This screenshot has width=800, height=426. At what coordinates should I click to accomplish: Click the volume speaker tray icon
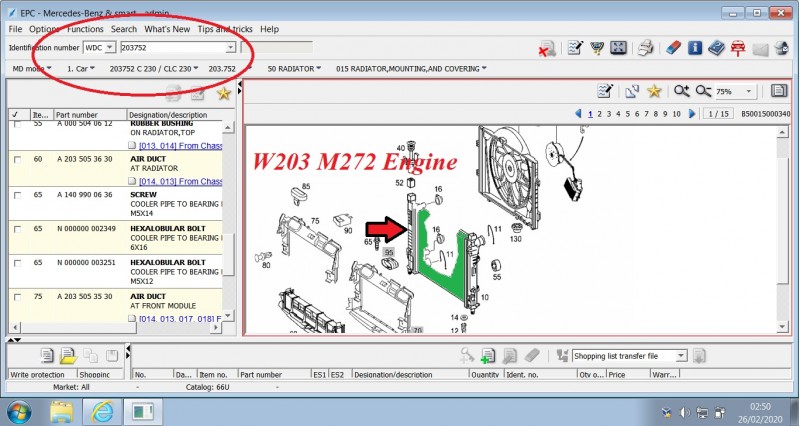(x=684, y=412)
